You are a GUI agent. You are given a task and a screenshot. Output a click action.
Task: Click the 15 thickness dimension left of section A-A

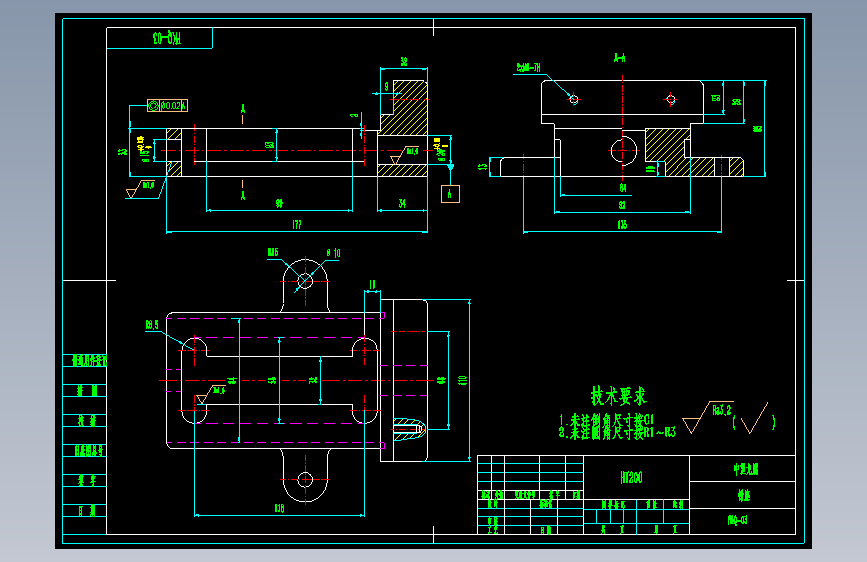point(483,166)
